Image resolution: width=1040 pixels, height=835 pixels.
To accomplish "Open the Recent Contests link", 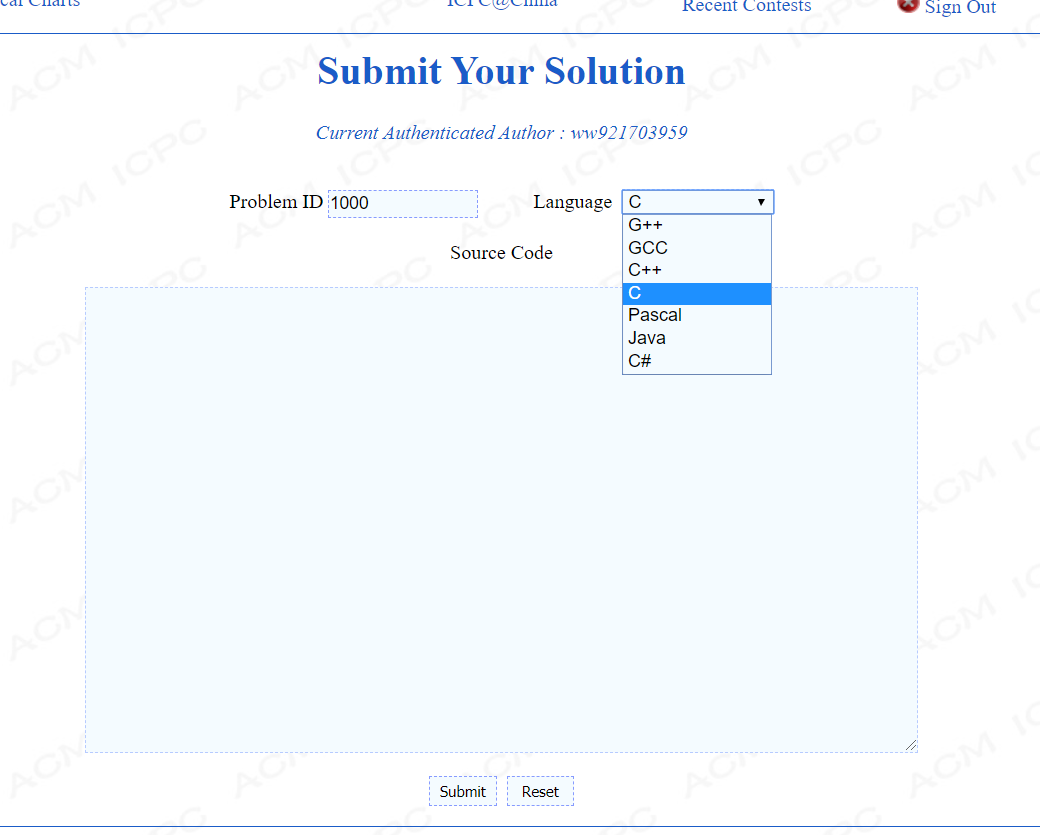I will pos(746,7).
